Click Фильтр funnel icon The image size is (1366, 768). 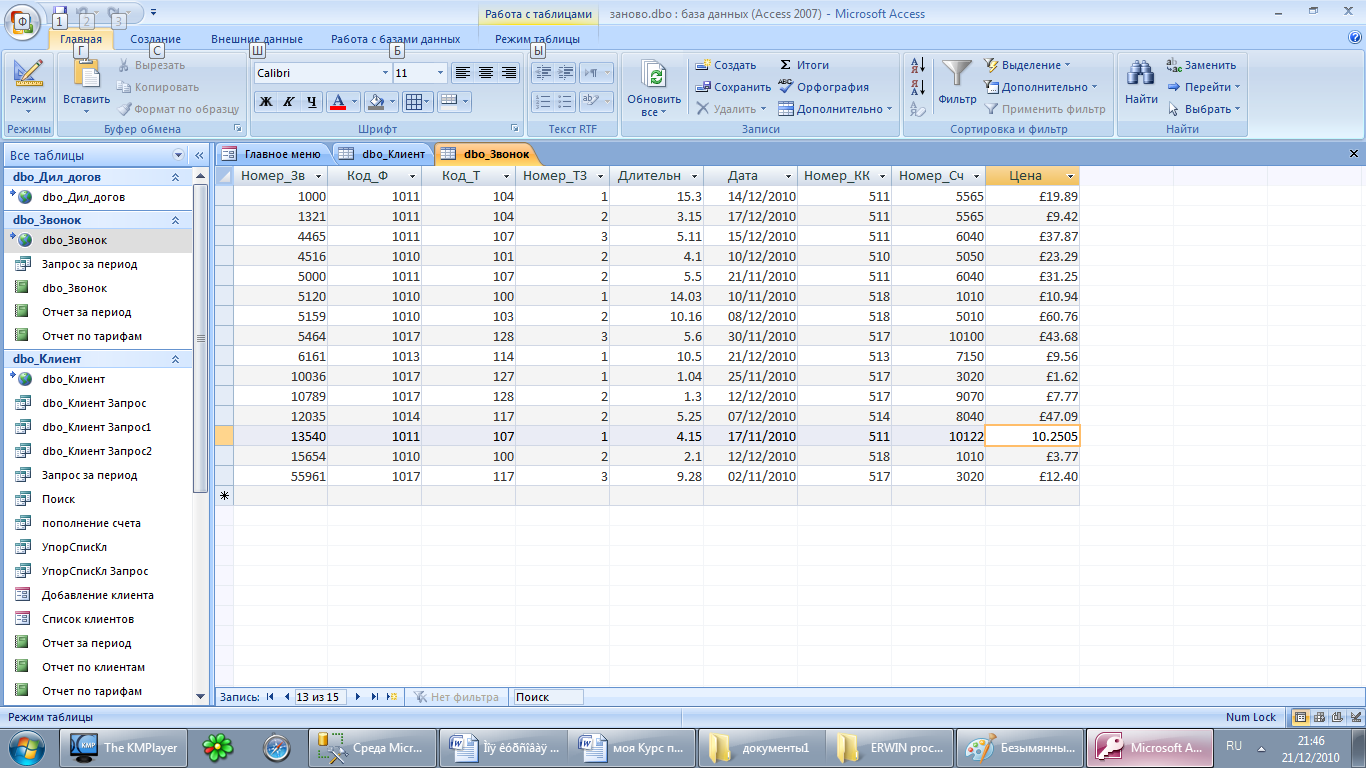pyautogui.click(x=958, y=74)
